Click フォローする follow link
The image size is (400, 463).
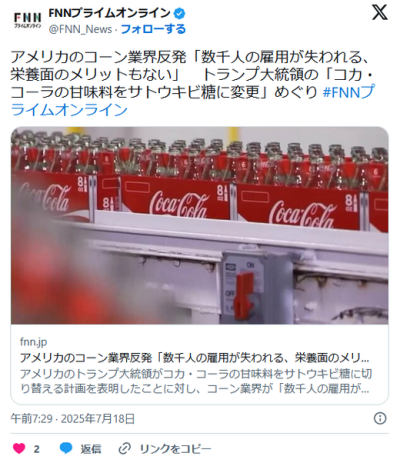pos(153,29)
